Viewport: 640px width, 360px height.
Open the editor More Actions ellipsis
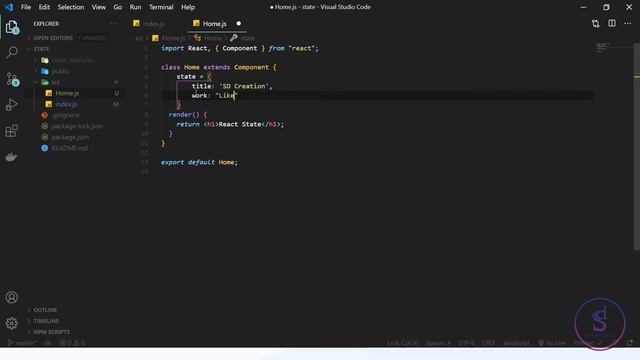point(628,23)
